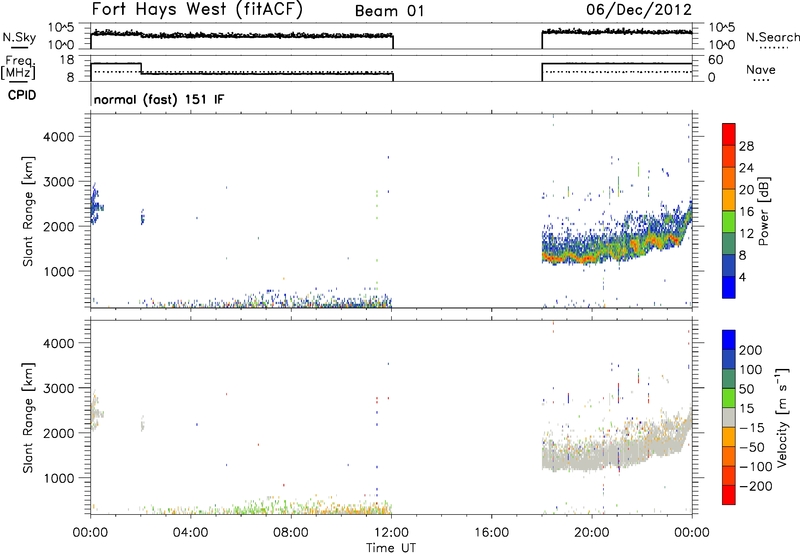800x554 pixels.
Task: Click the power panel 'Slant Range [km]' label
Action: click(x=28, y=211)
